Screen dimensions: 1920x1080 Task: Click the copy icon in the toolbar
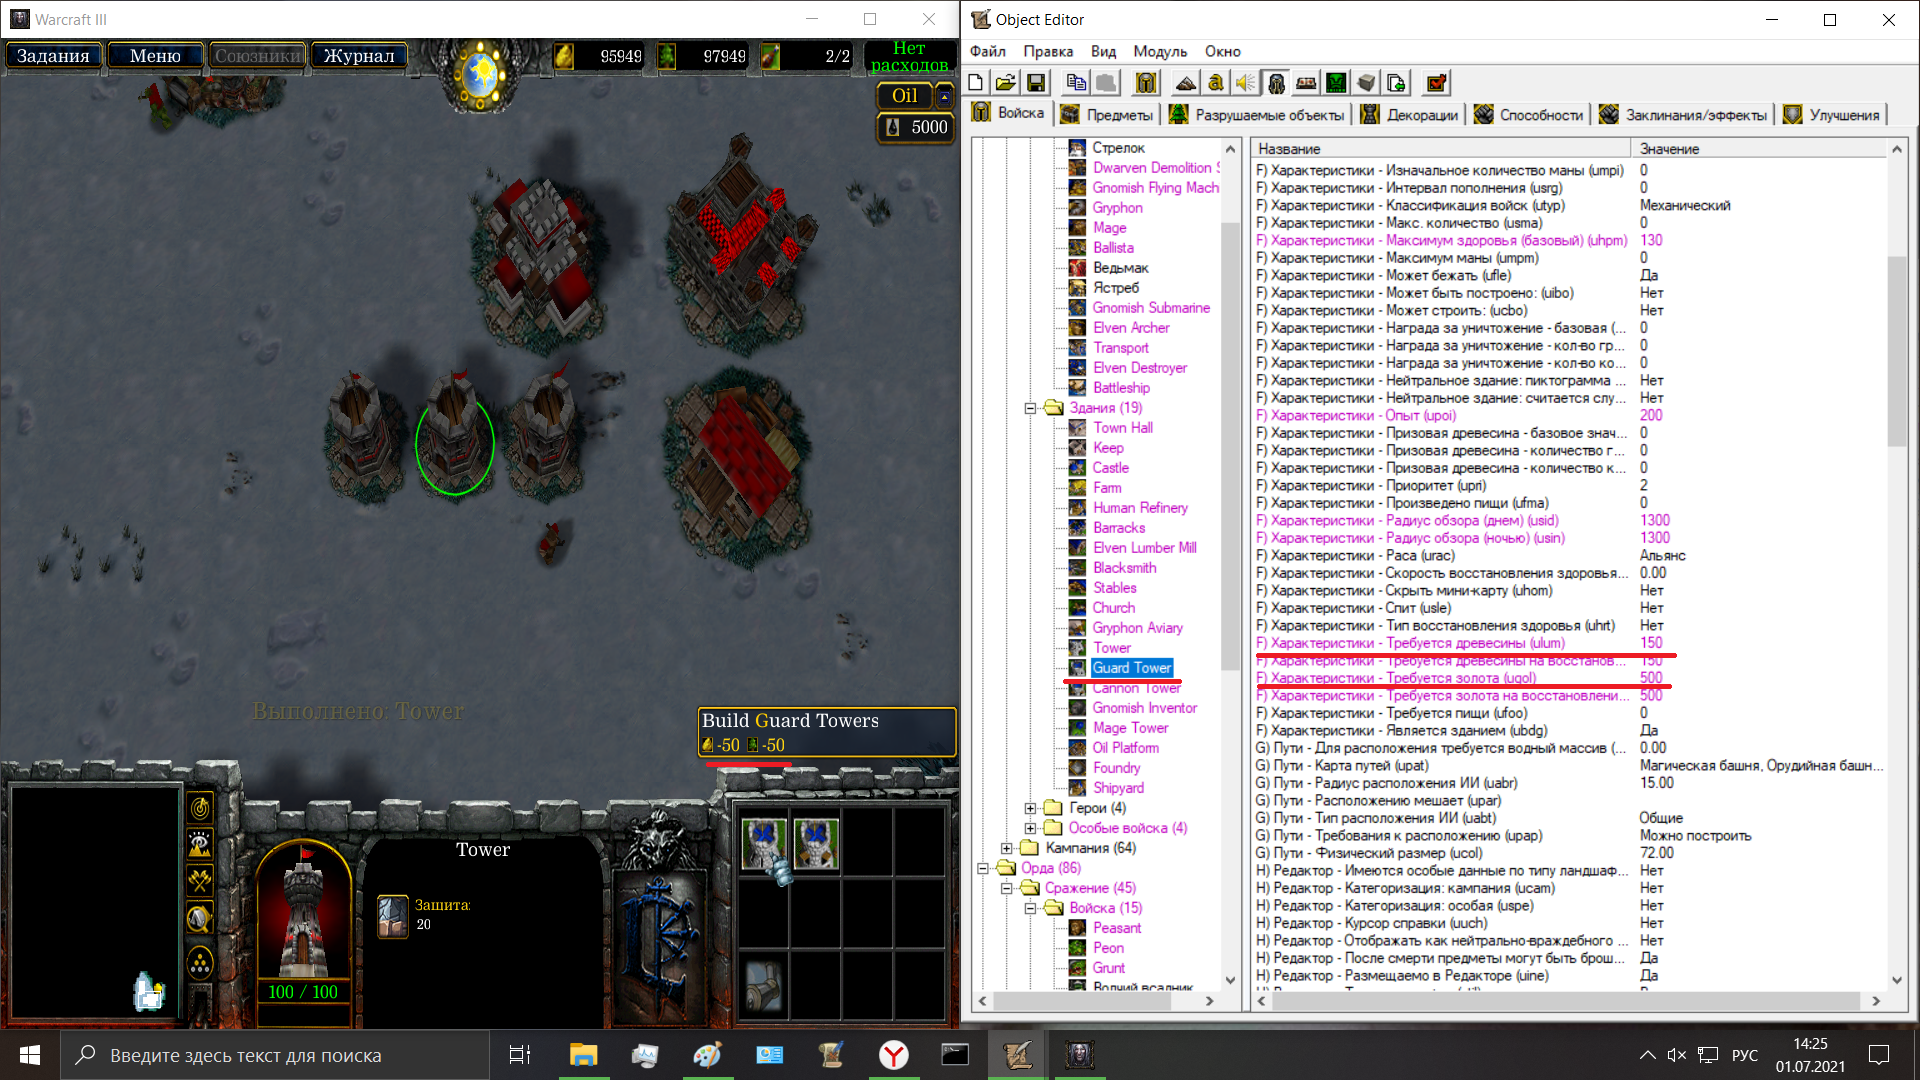pyautogui.click(x=1076, y=83)
